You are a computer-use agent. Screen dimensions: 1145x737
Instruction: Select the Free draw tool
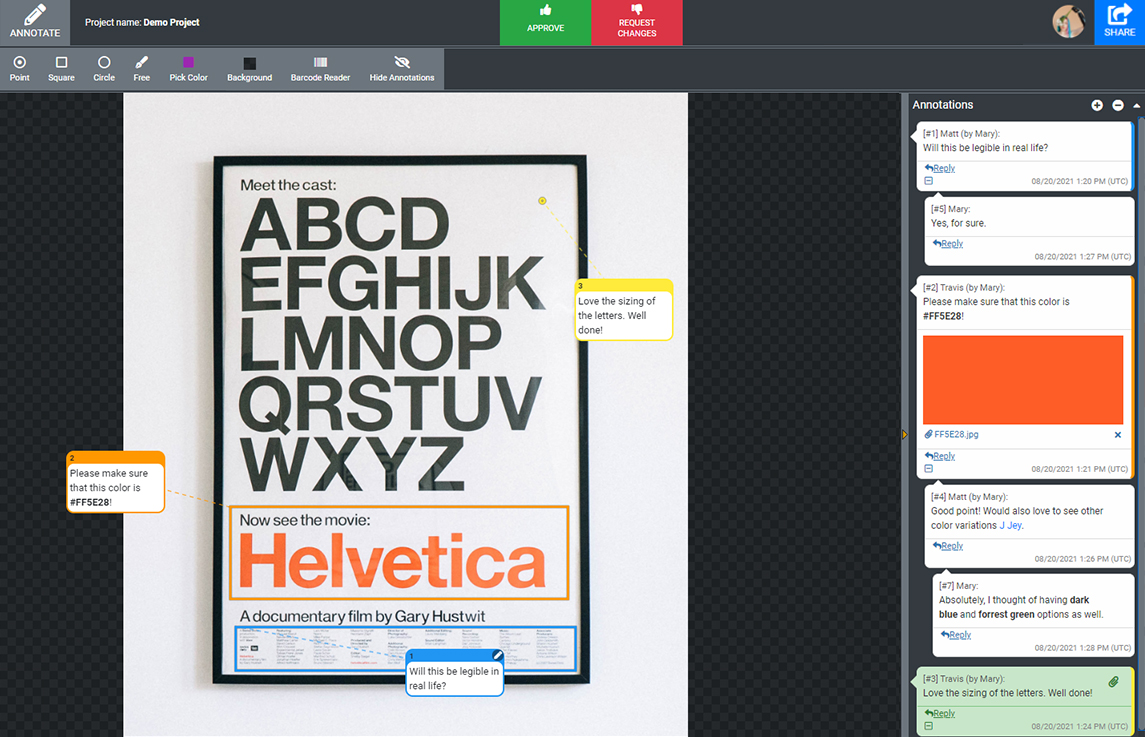142,69
